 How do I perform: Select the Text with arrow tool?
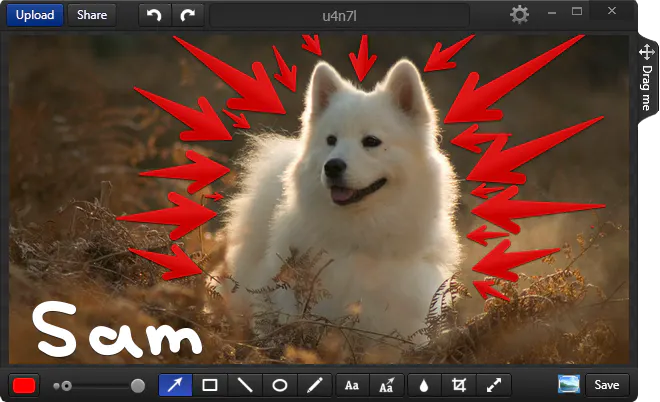pos(387,385)
